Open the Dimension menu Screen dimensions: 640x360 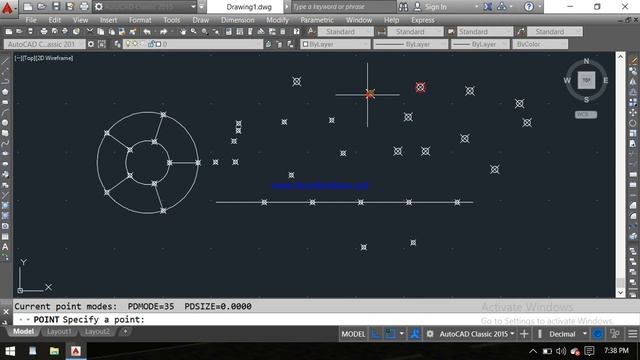point(238,20)
